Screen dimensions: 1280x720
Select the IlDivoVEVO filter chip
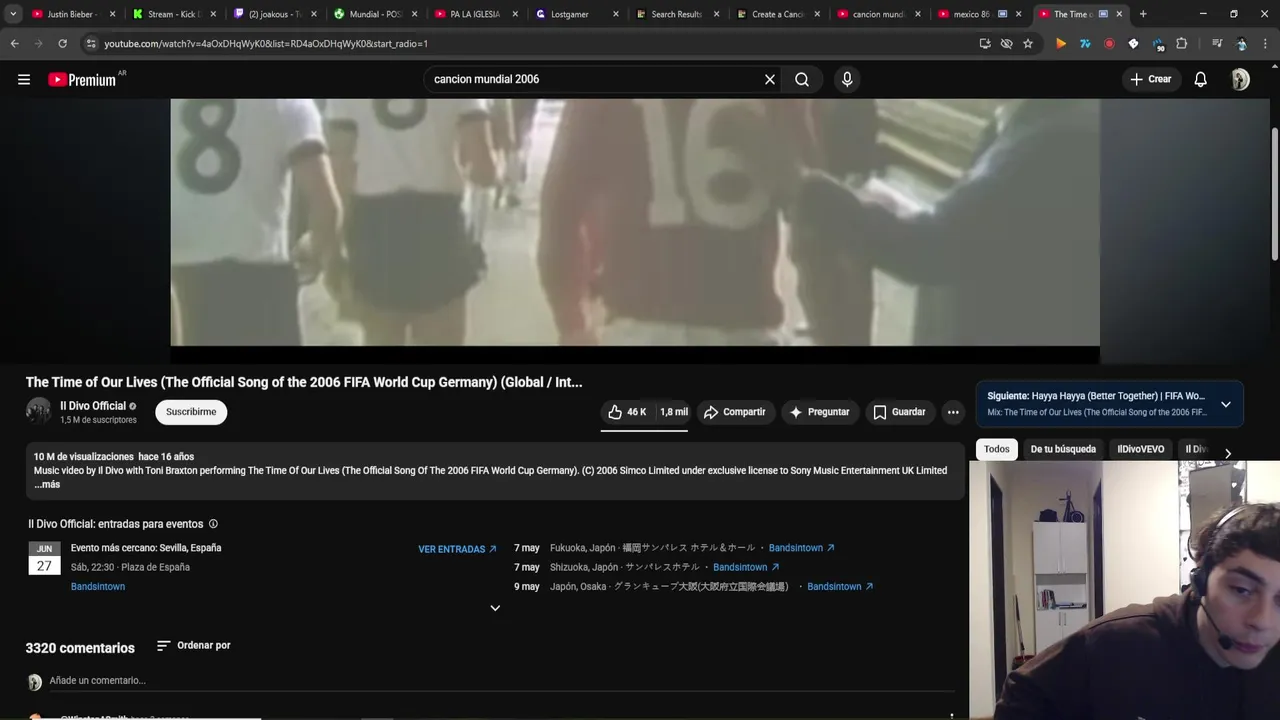1141,449
